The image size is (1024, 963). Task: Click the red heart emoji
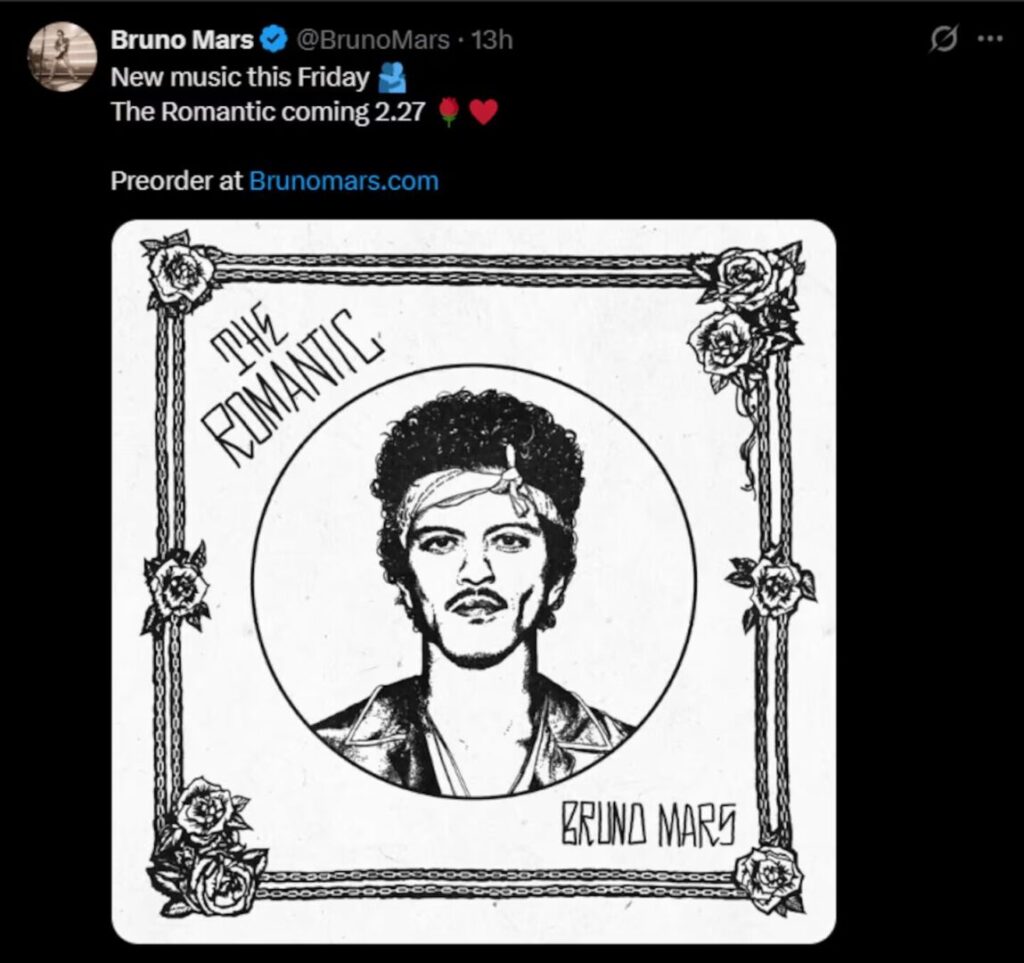484,112
